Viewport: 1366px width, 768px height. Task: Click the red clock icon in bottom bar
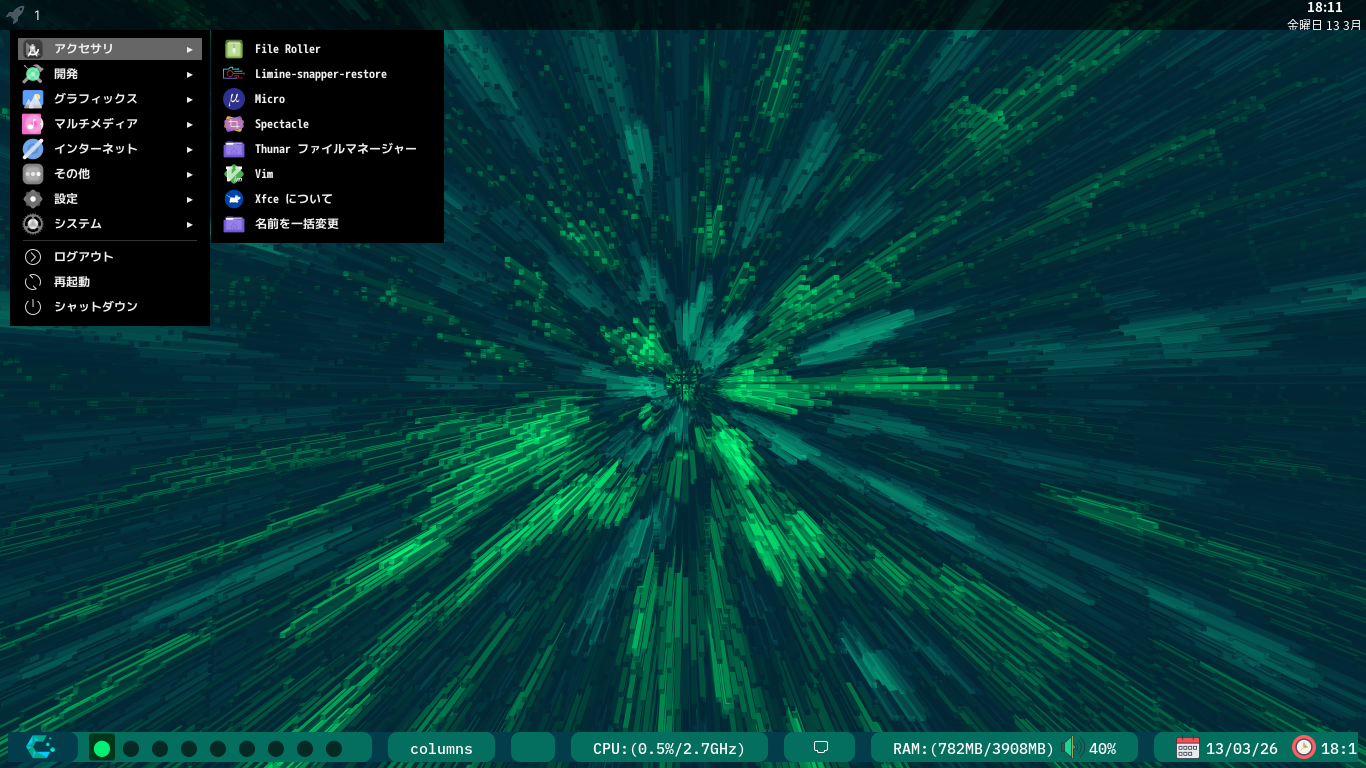tap(1304, 747)
